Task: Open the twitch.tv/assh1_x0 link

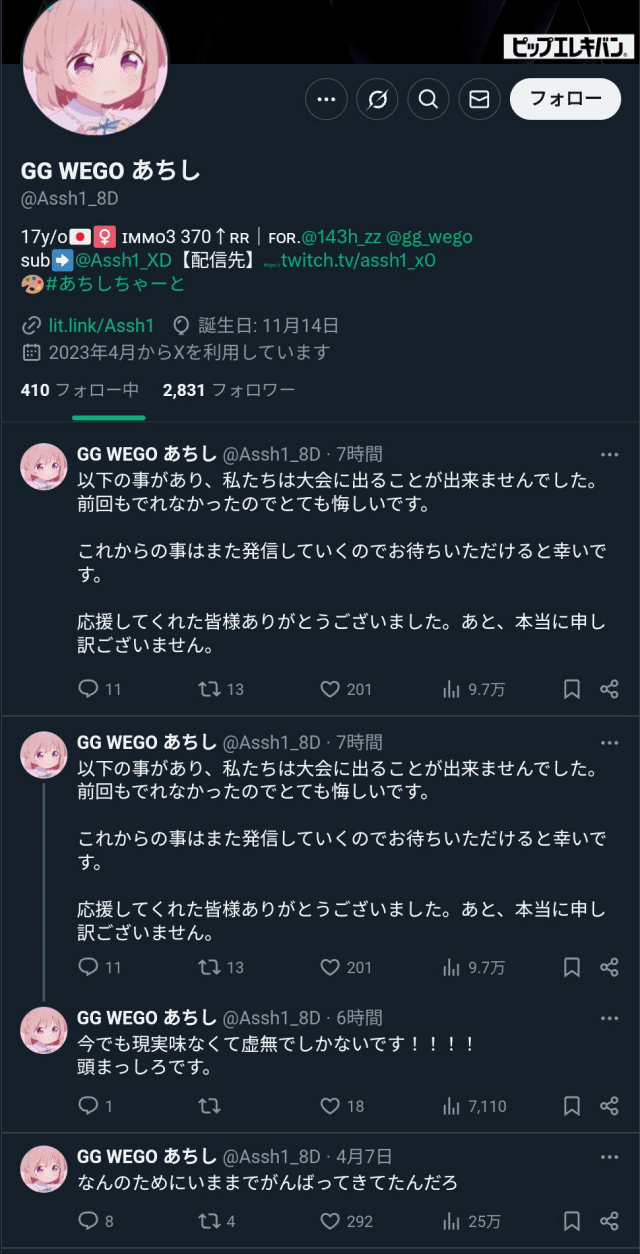Action: pyautogui.click(x=357, y=261)
